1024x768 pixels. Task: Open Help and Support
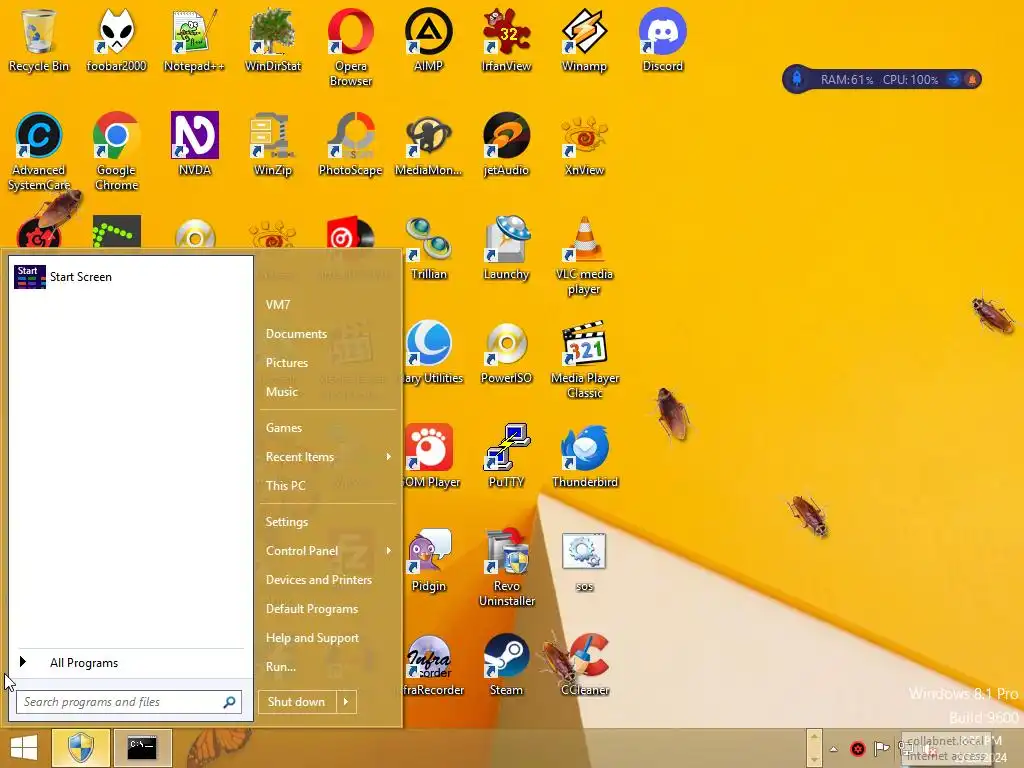(312, 638)
